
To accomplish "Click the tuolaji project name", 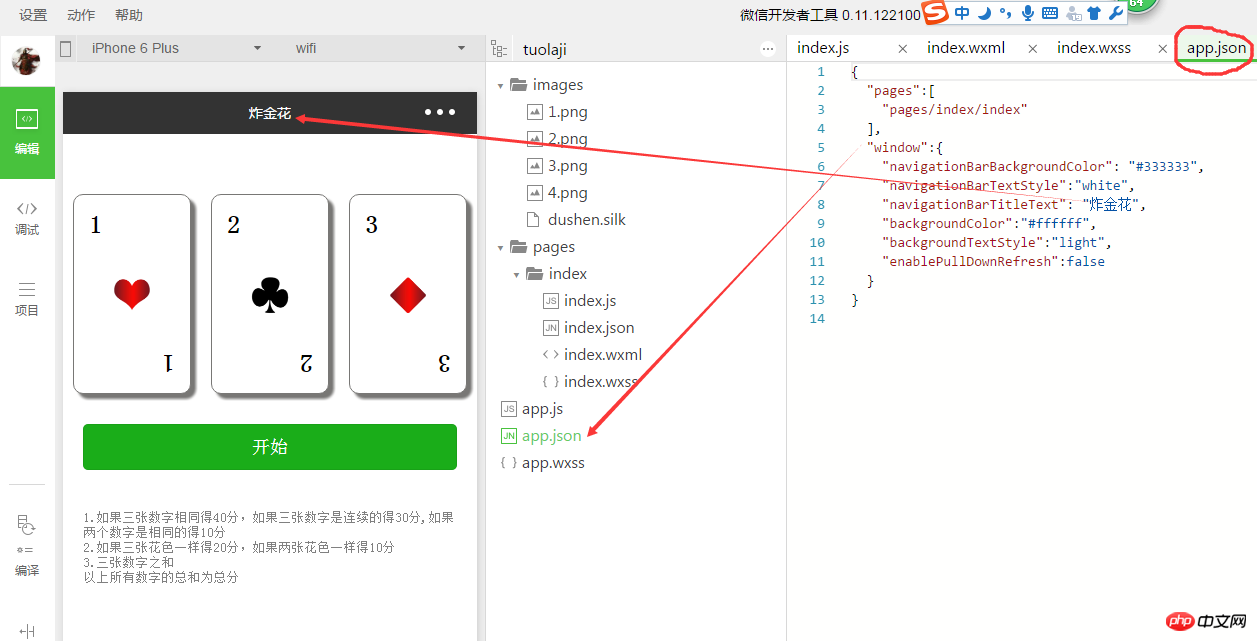I will [x=545, y=49].
